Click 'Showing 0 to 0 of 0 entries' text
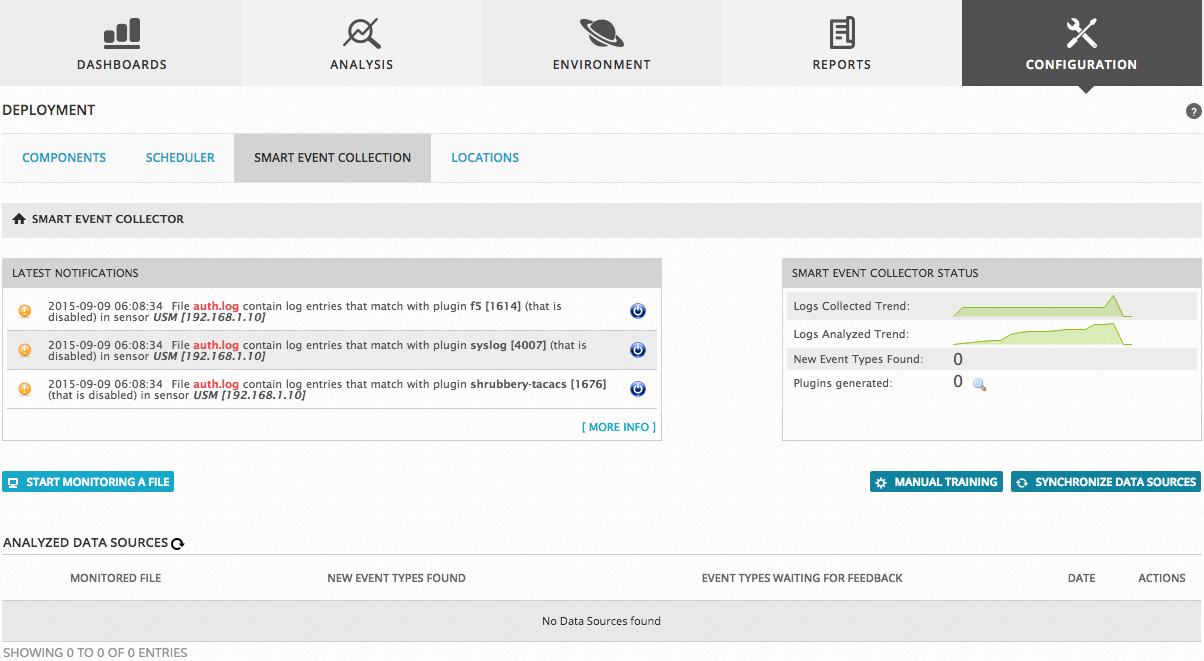The height and width of the screenshot is (661, 1204). pyautogui.click(x=95, y=653)
